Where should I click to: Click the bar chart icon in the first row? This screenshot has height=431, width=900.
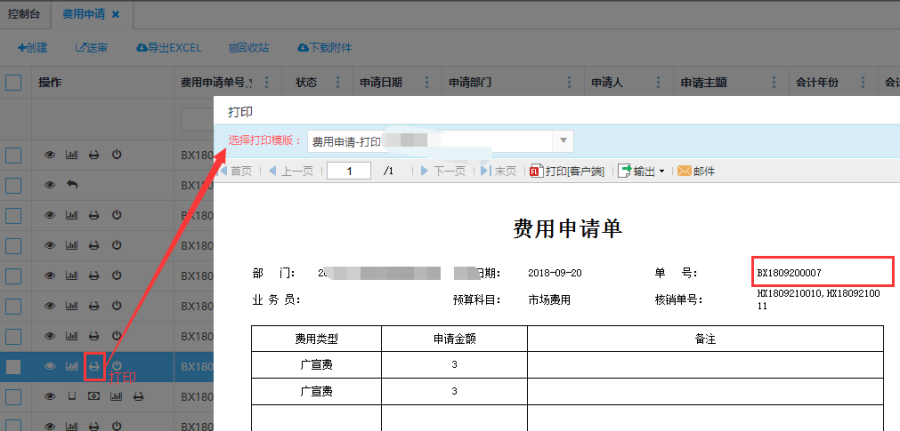point(72,155)
